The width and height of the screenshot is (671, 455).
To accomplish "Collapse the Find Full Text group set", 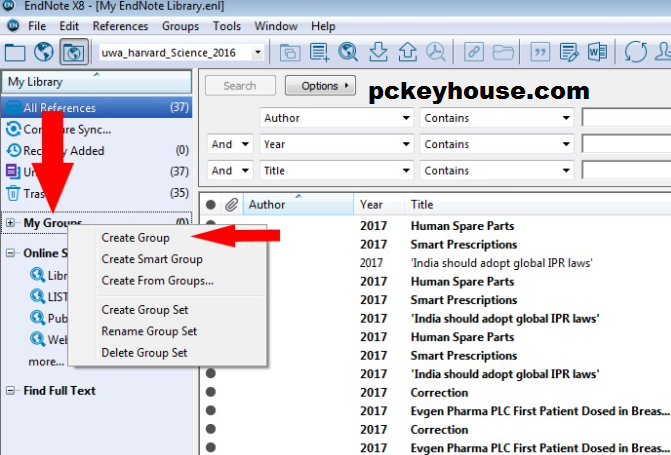I will pos(11,390).
